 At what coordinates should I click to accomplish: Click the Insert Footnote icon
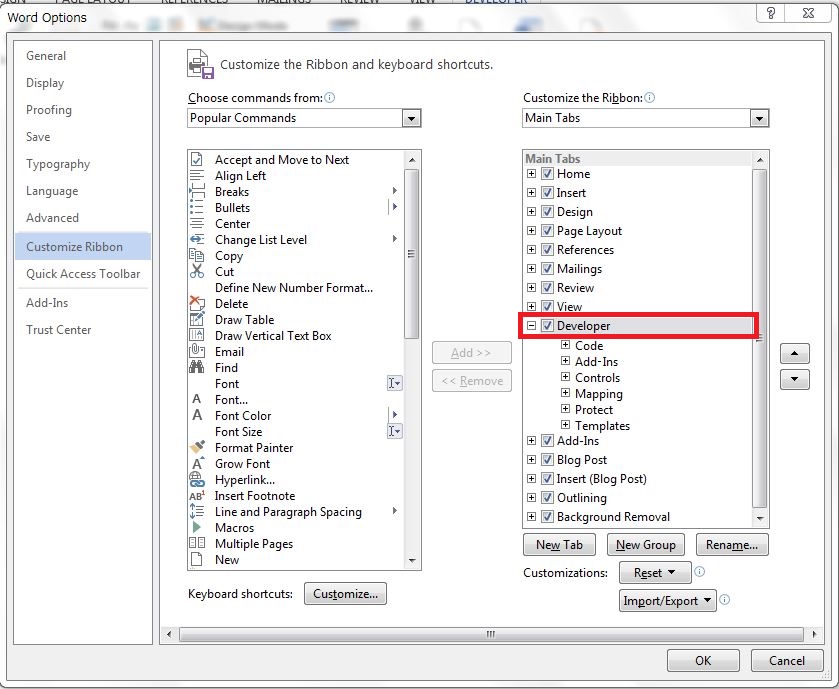click(196, 495)
